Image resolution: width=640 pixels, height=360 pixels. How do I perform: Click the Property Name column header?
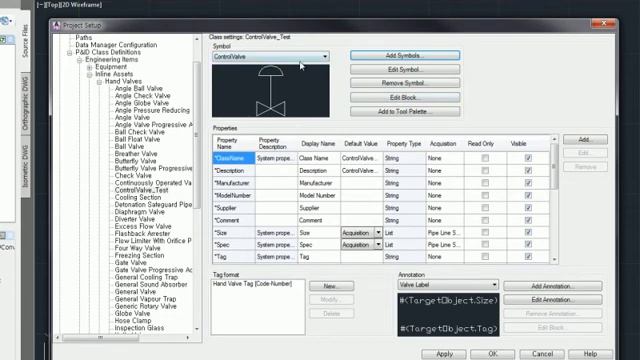coord(233,143)
